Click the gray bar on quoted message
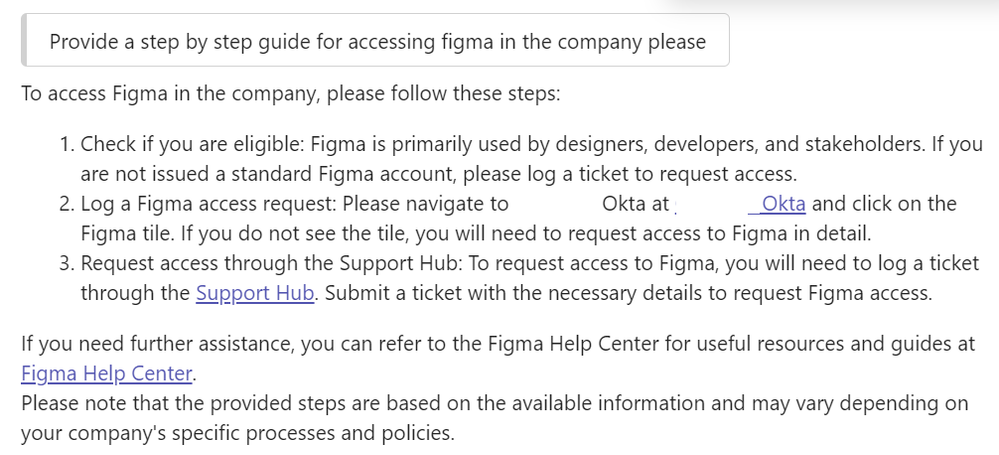 tap(24, 40)
